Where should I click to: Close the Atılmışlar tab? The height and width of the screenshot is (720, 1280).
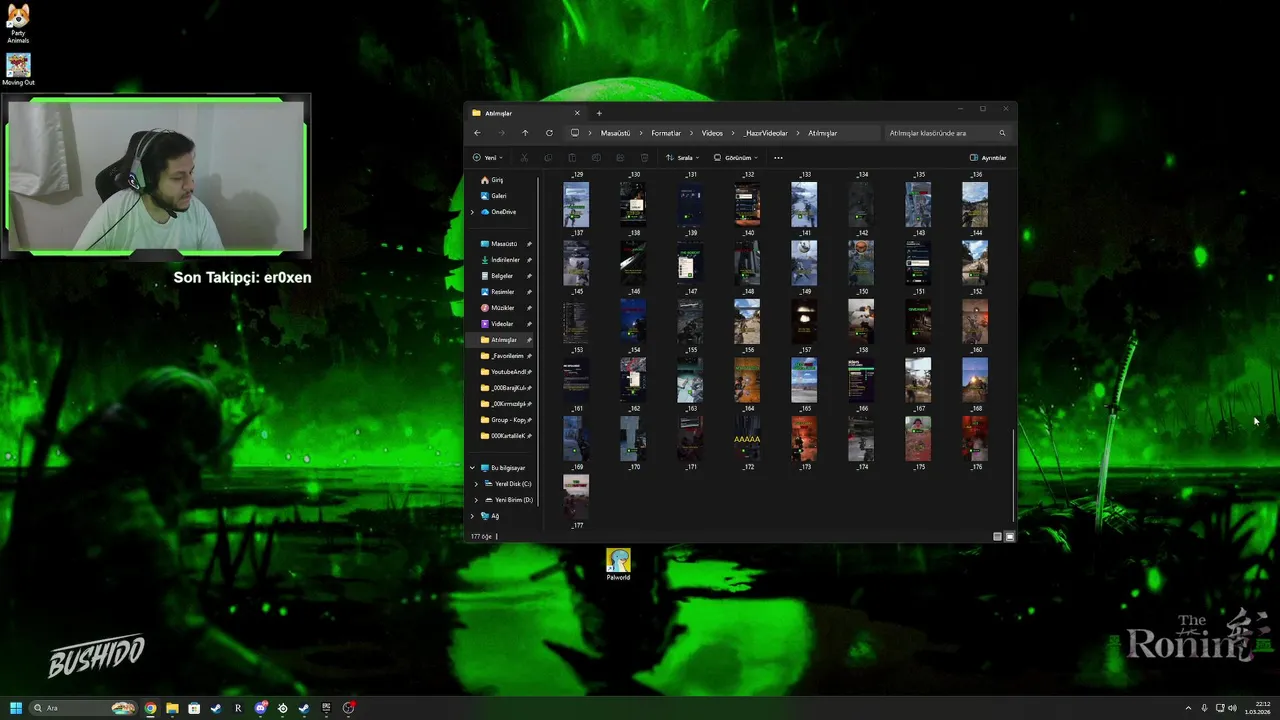click(577, 113)
